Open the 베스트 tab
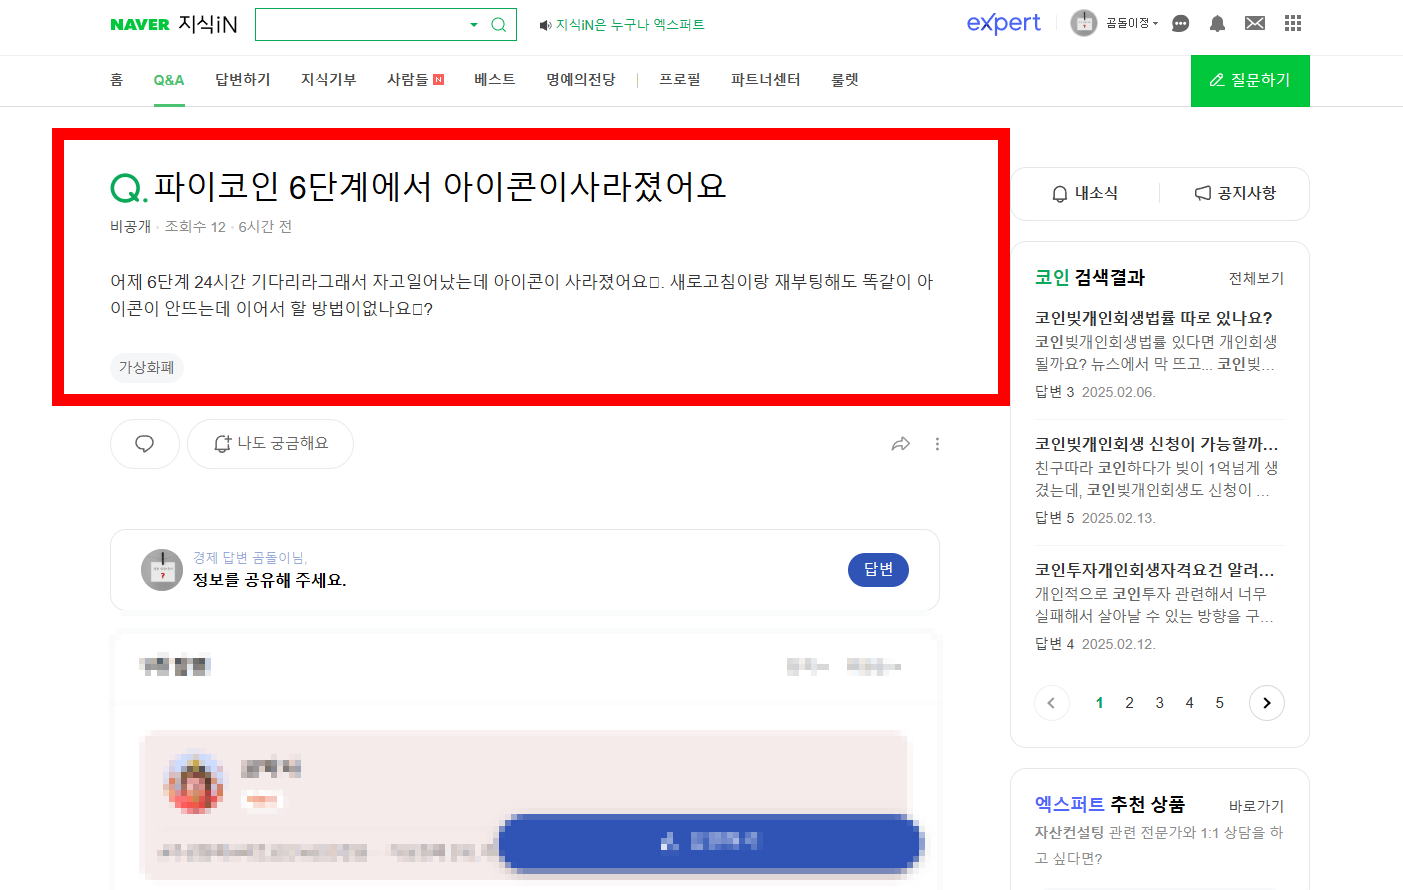 point(495,80)
